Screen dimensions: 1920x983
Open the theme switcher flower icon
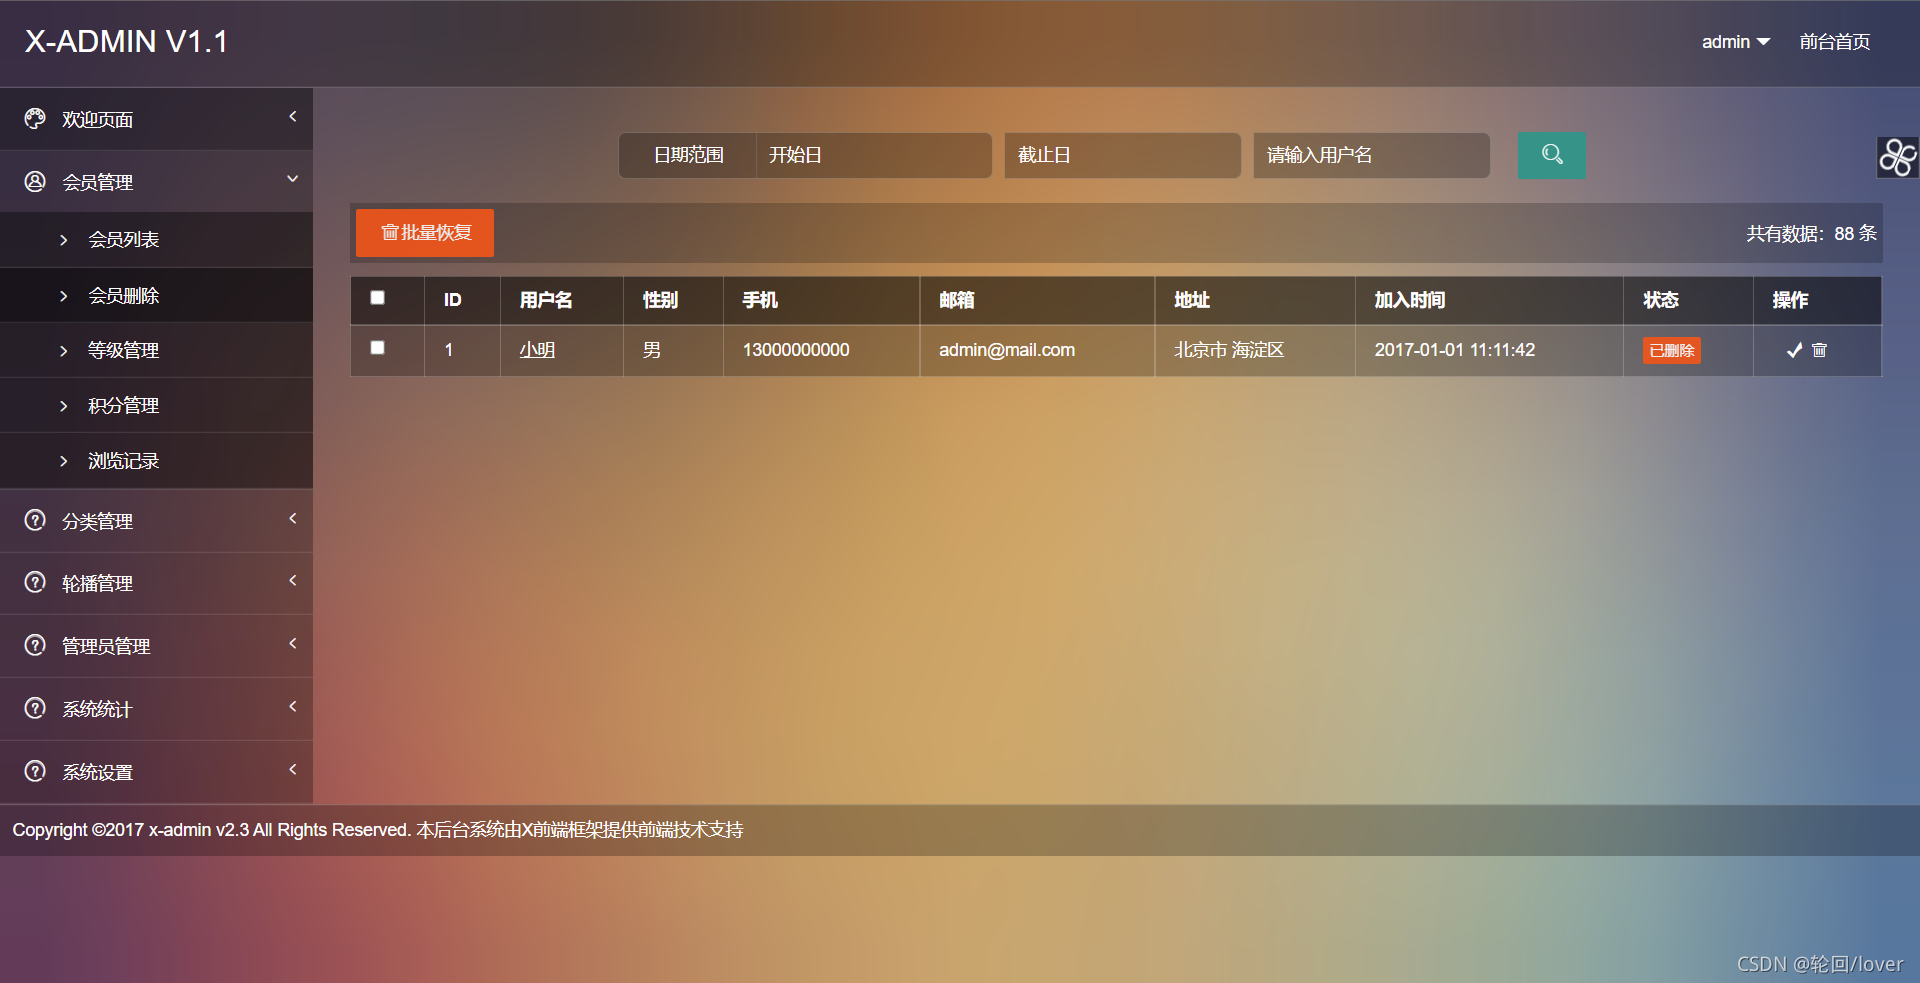click(1897, 157)
